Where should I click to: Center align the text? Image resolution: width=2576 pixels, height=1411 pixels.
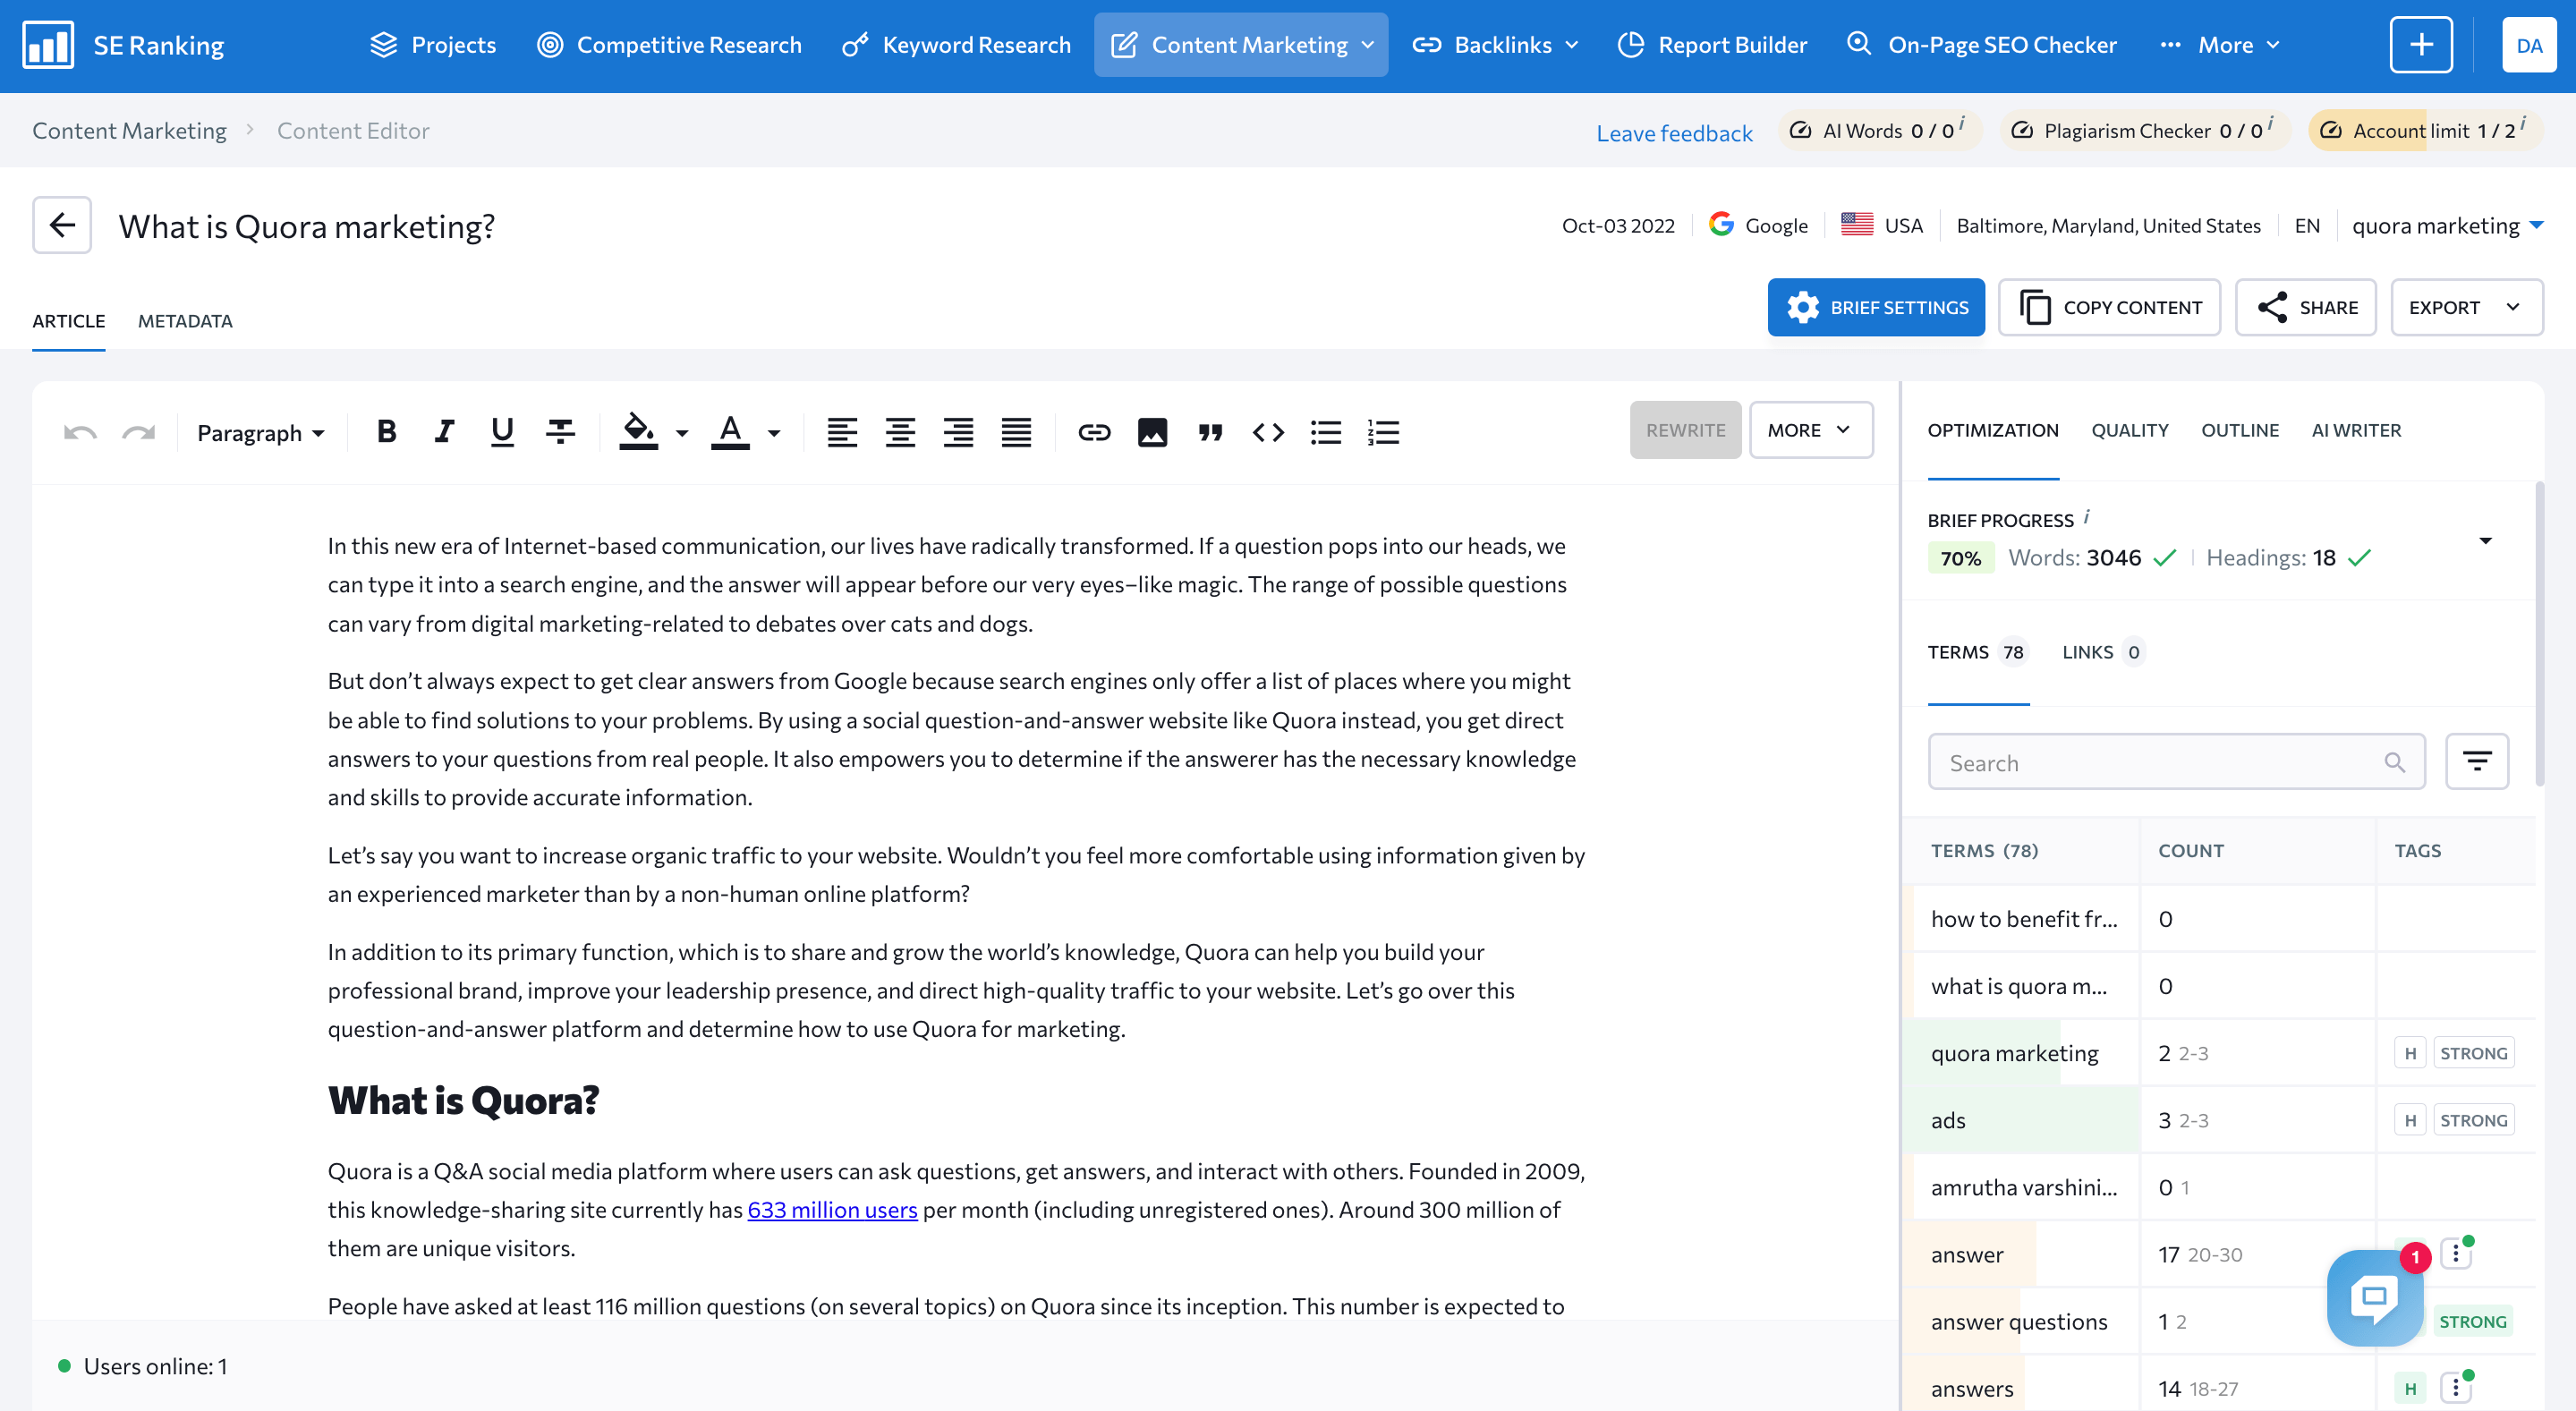coord(900,432)
